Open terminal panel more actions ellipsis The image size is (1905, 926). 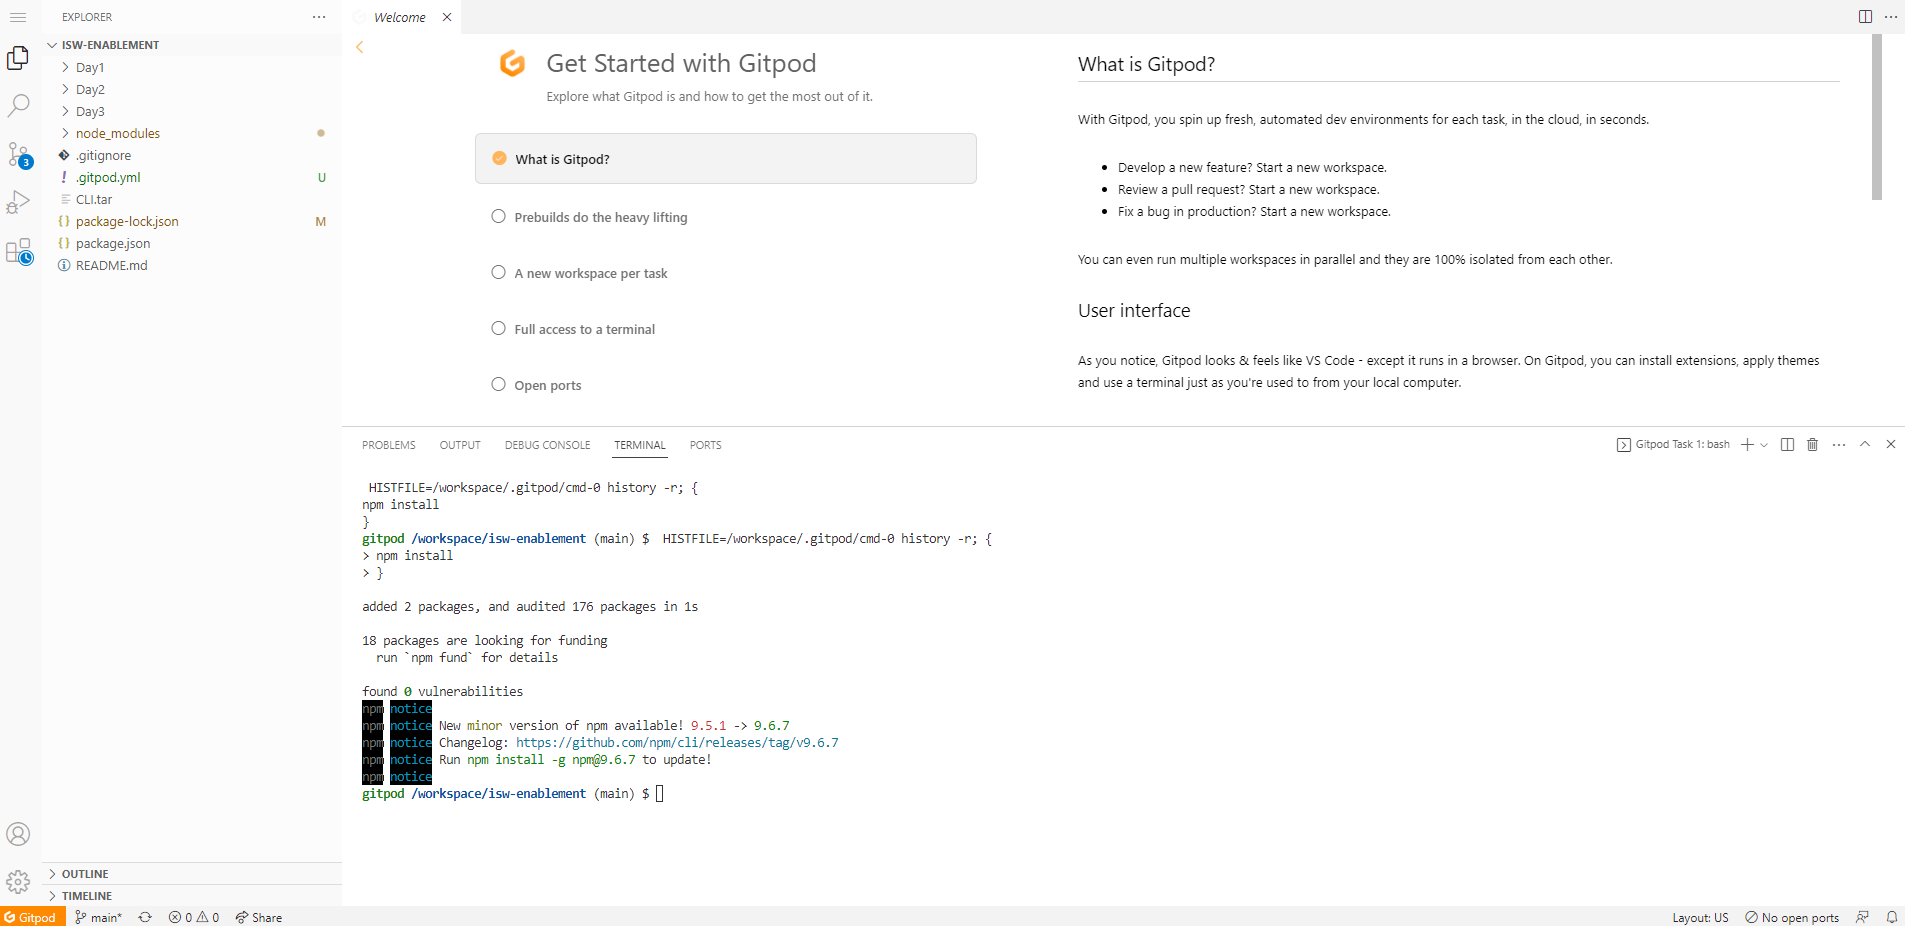1839,445
